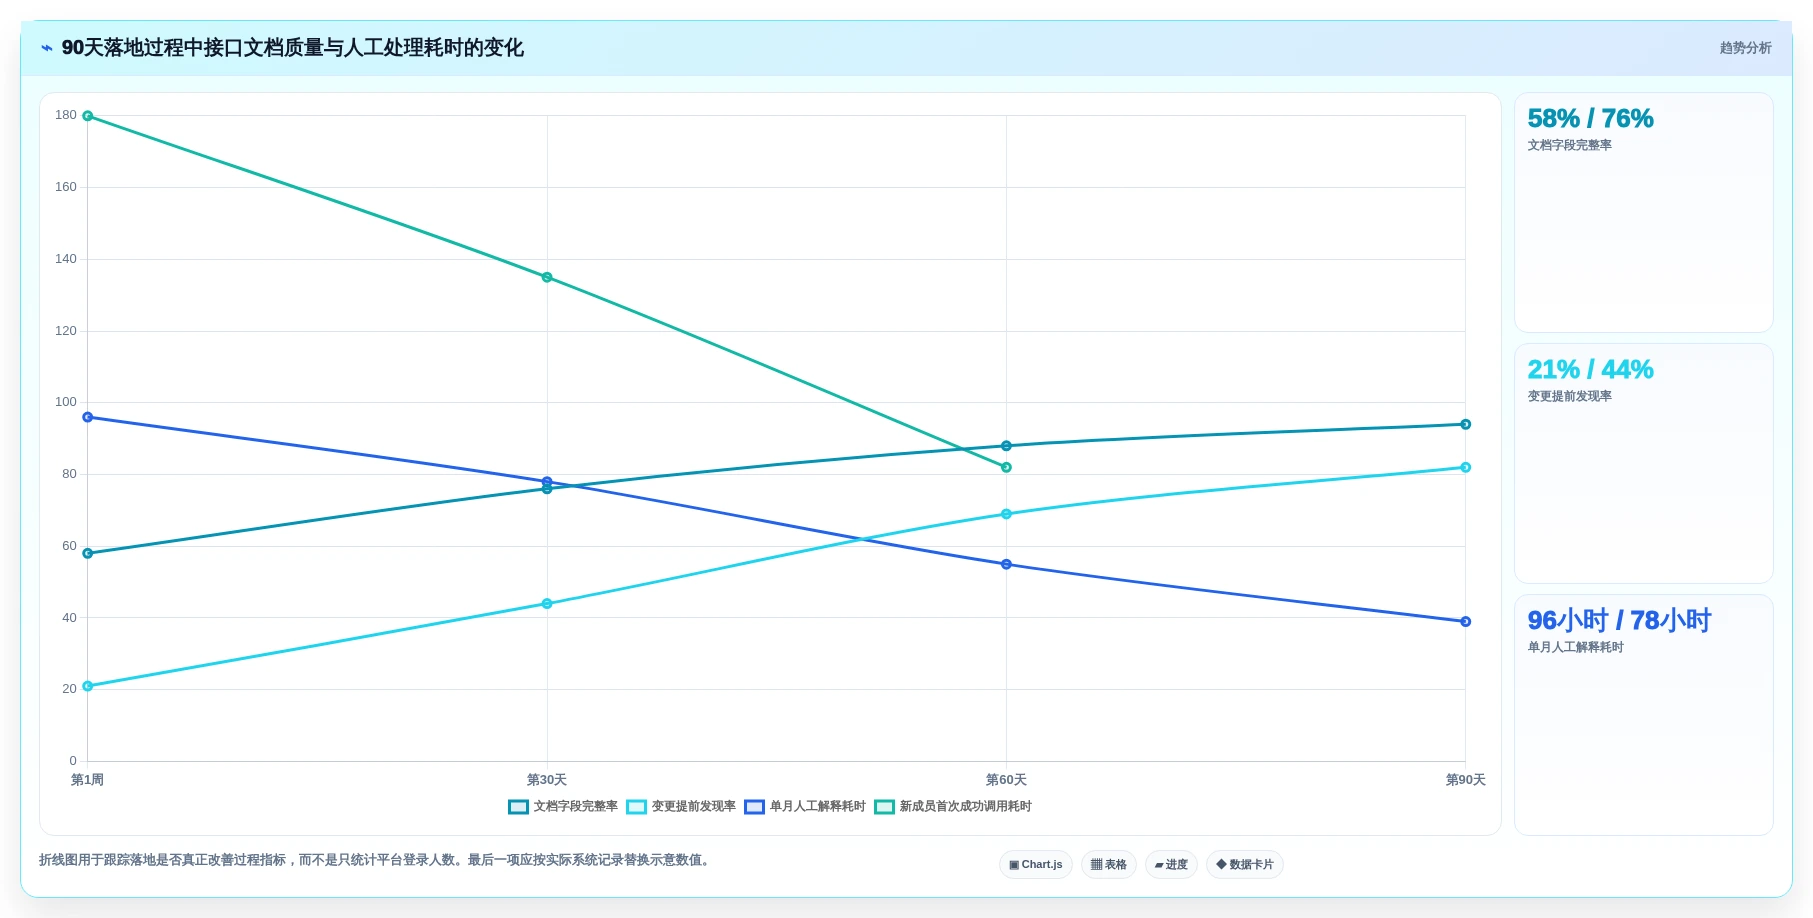Click the green 135 data point at 第30天
Image resolution: width=1813 pixels, height=918 pixels.
[547, 277]
